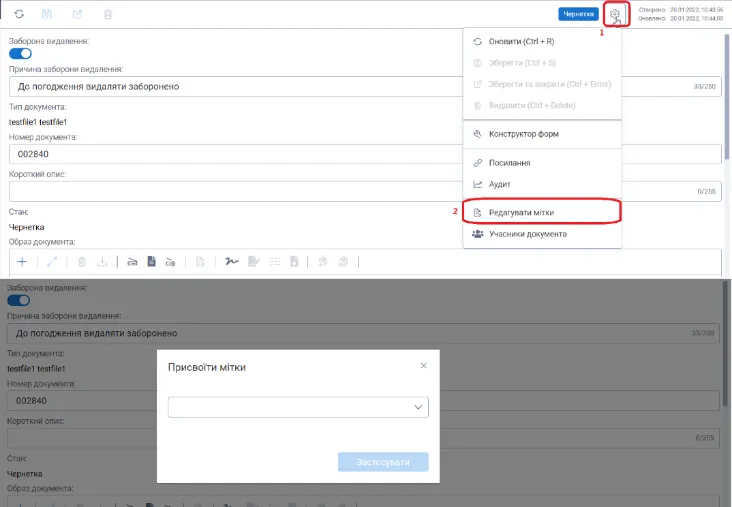
Task: Click the scanner icon in file toolbar
Action: [x=132, y=262]
